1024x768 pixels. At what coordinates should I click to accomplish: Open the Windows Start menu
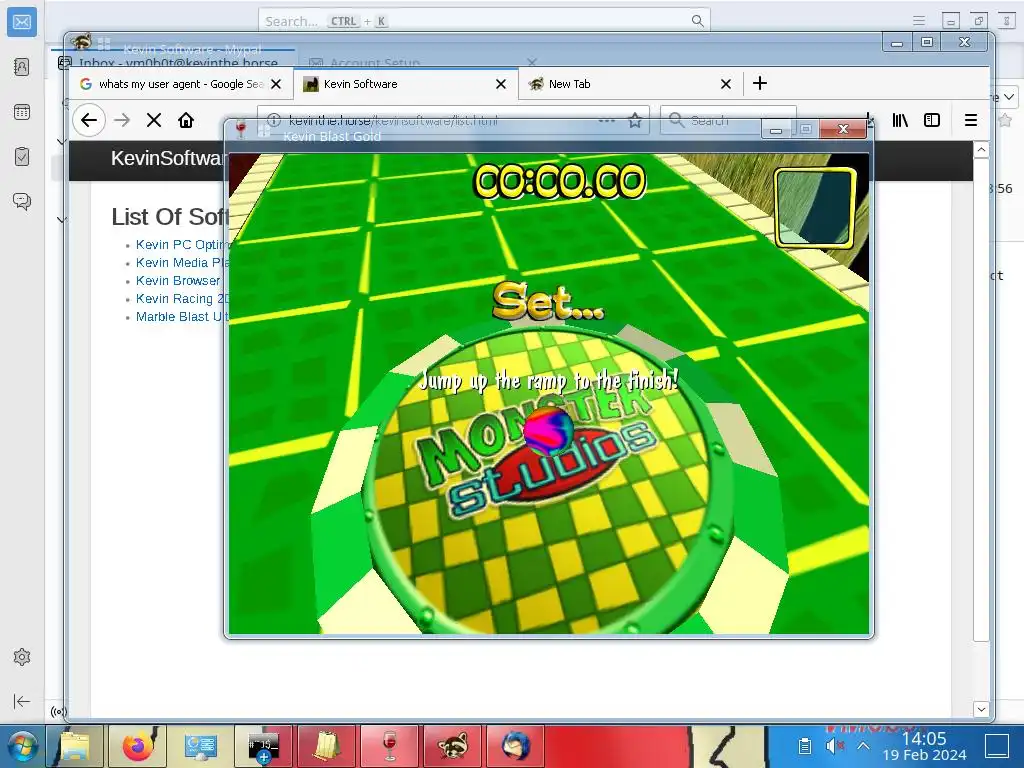click(x=22, y=746)
